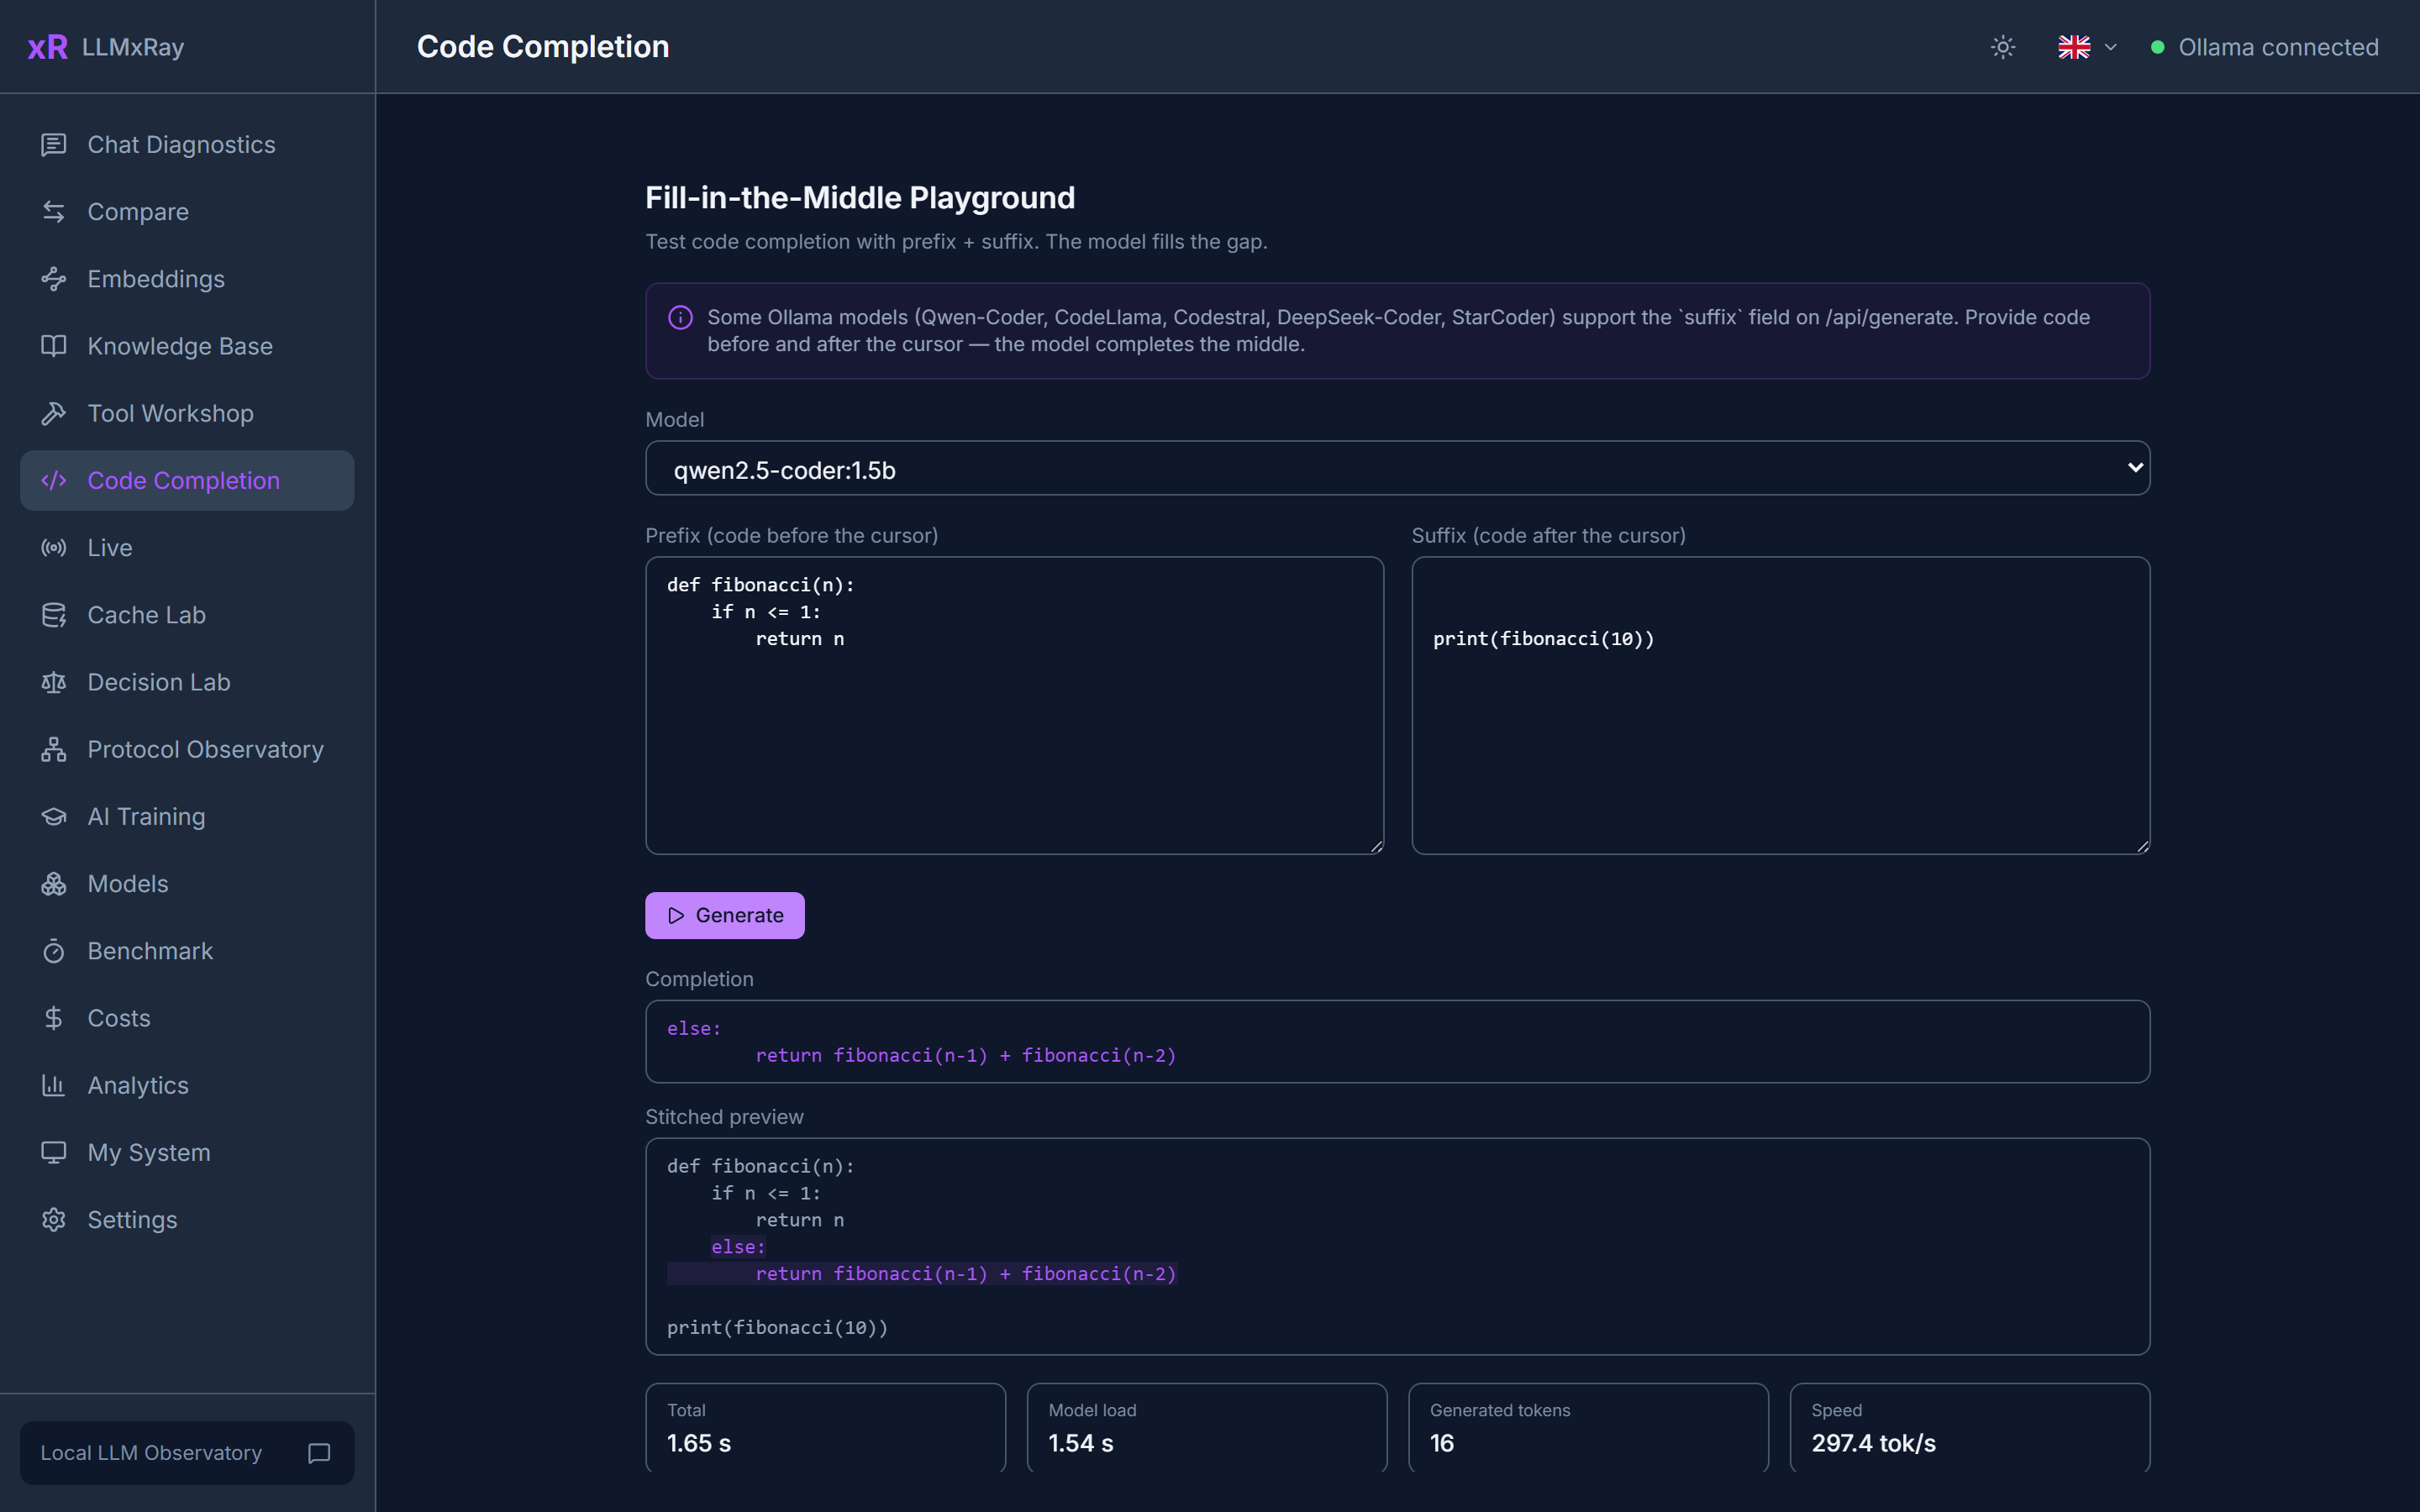Image resolution: width=2420 pixels, height=1512 pixels.
Task: Click the Completion output code box
Action: coord(1397,1041)
